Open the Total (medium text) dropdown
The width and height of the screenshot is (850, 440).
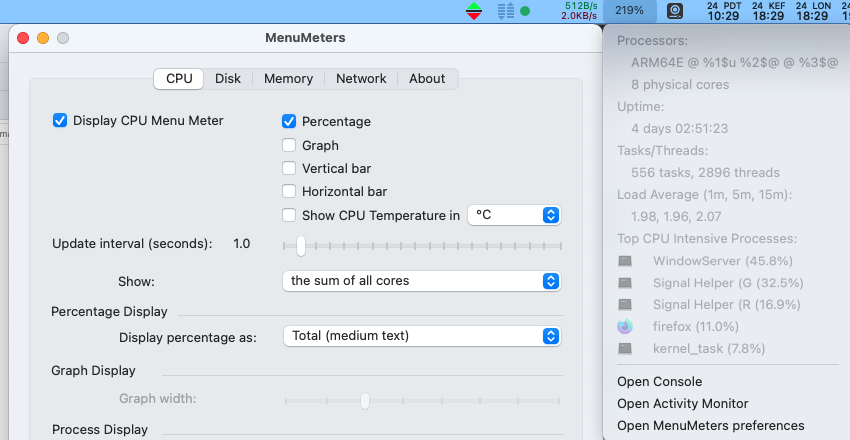[422, 336]
